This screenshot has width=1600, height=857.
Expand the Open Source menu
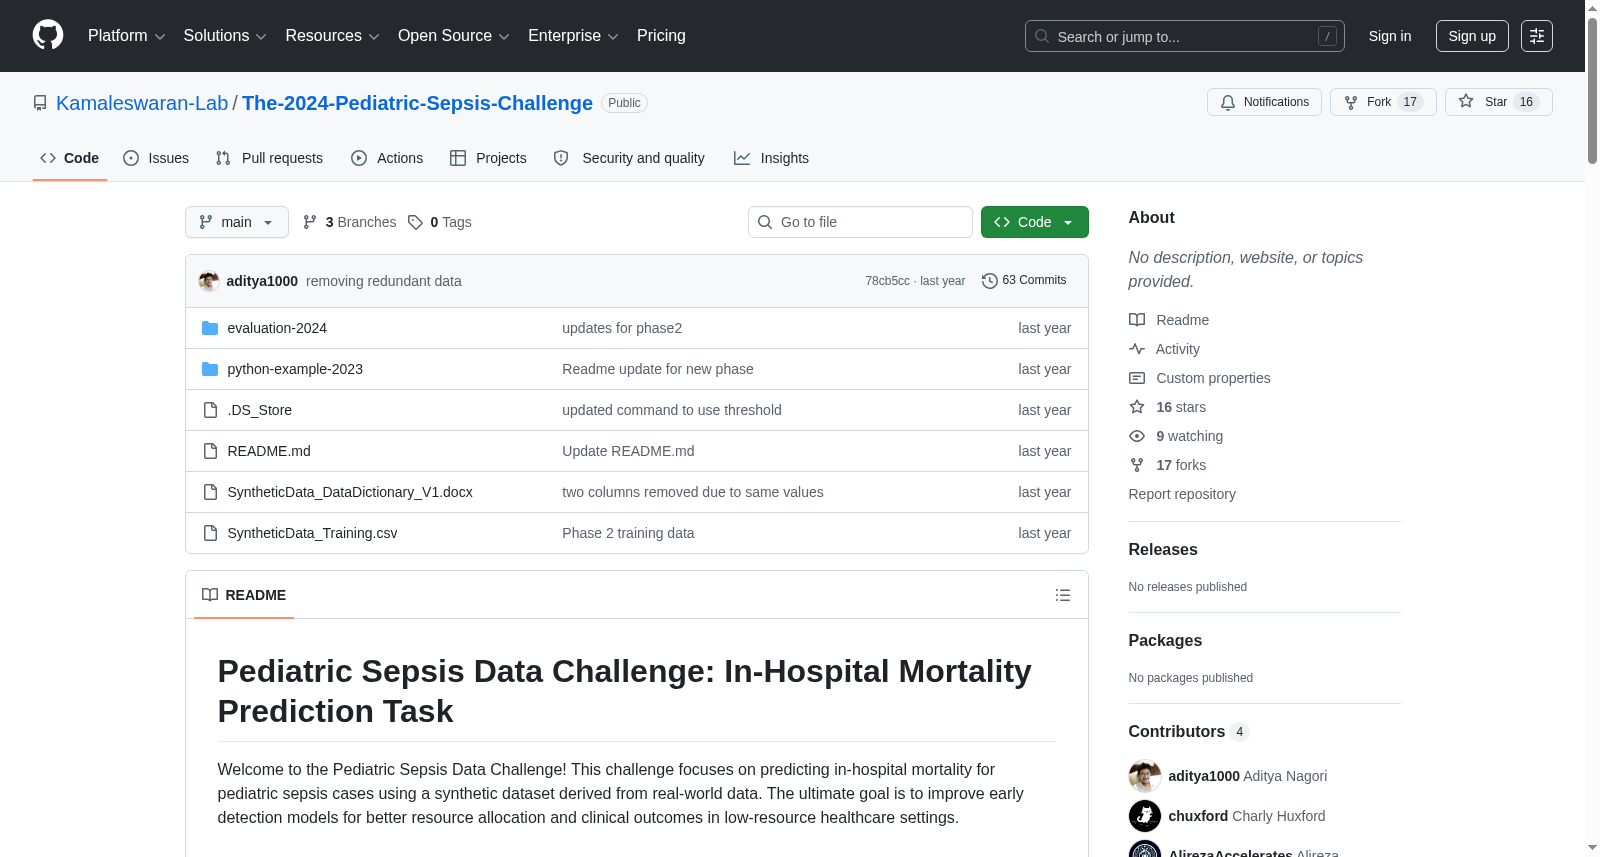click(454, 36)
